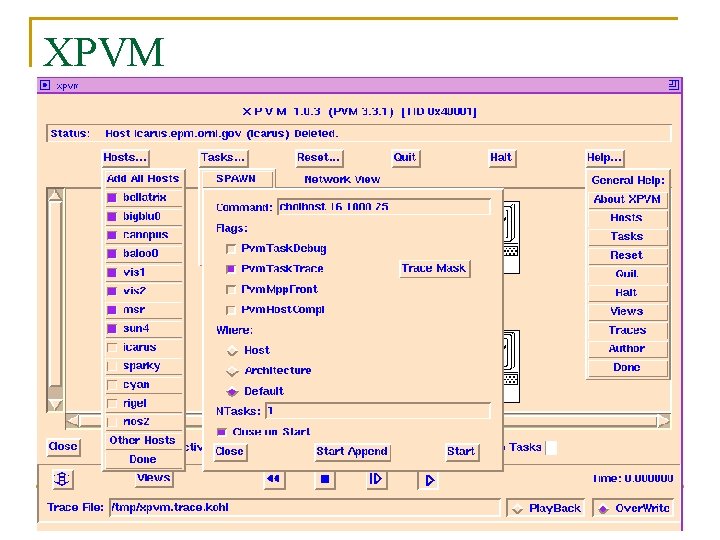Open the Tasks... menu
Screen dimensions: 720x540
pyautogui.click(x=223, y=158)
